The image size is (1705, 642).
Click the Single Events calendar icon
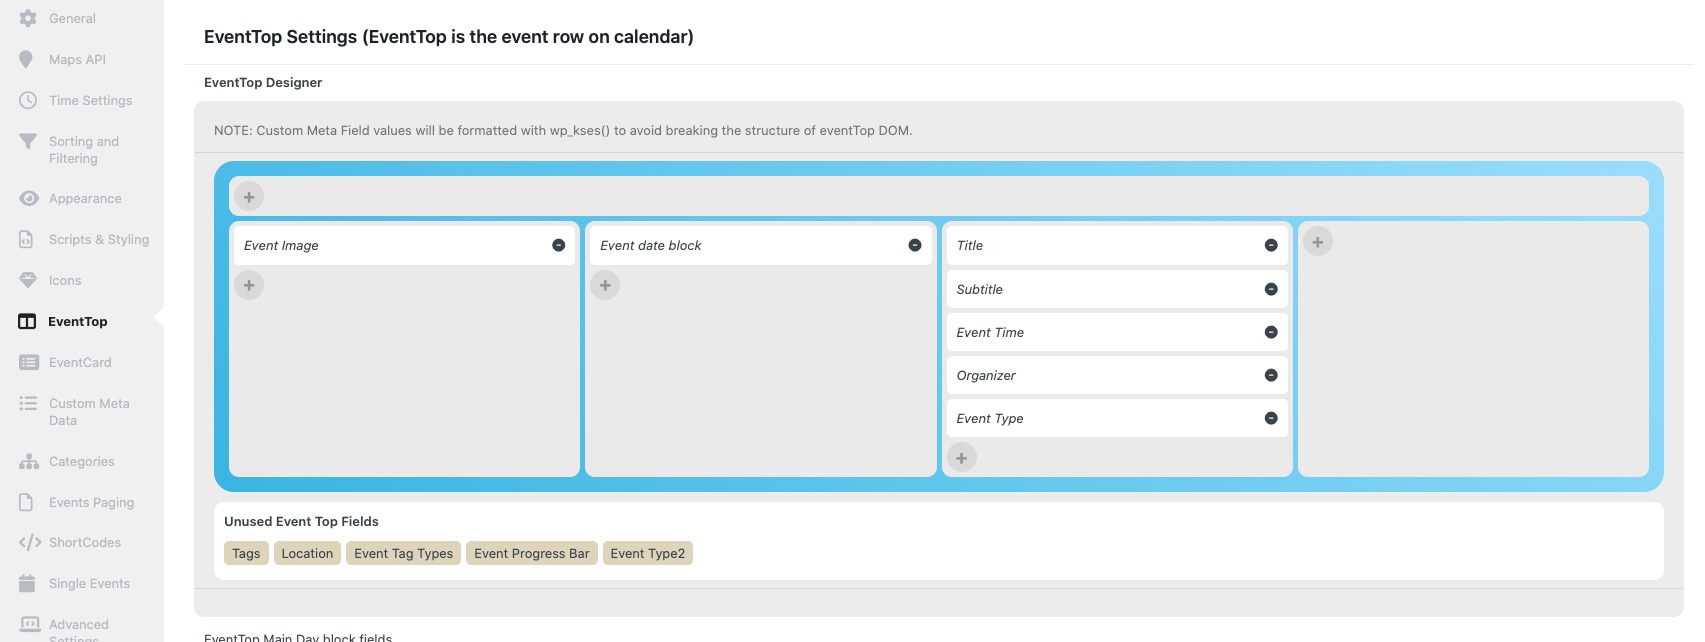[27, 583]
